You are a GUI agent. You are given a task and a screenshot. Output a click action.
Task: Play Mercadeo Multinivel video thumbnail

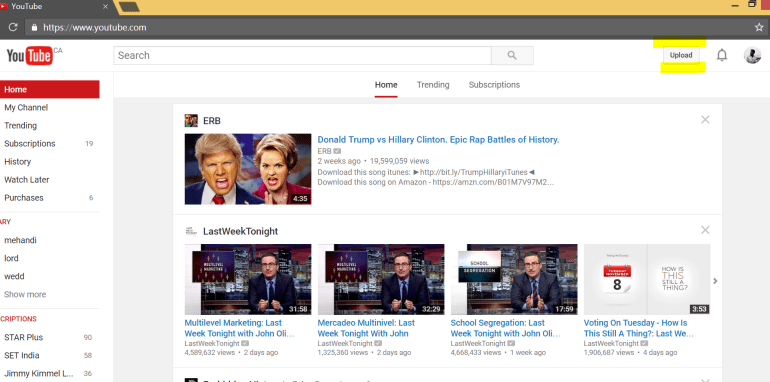(381, 279)
